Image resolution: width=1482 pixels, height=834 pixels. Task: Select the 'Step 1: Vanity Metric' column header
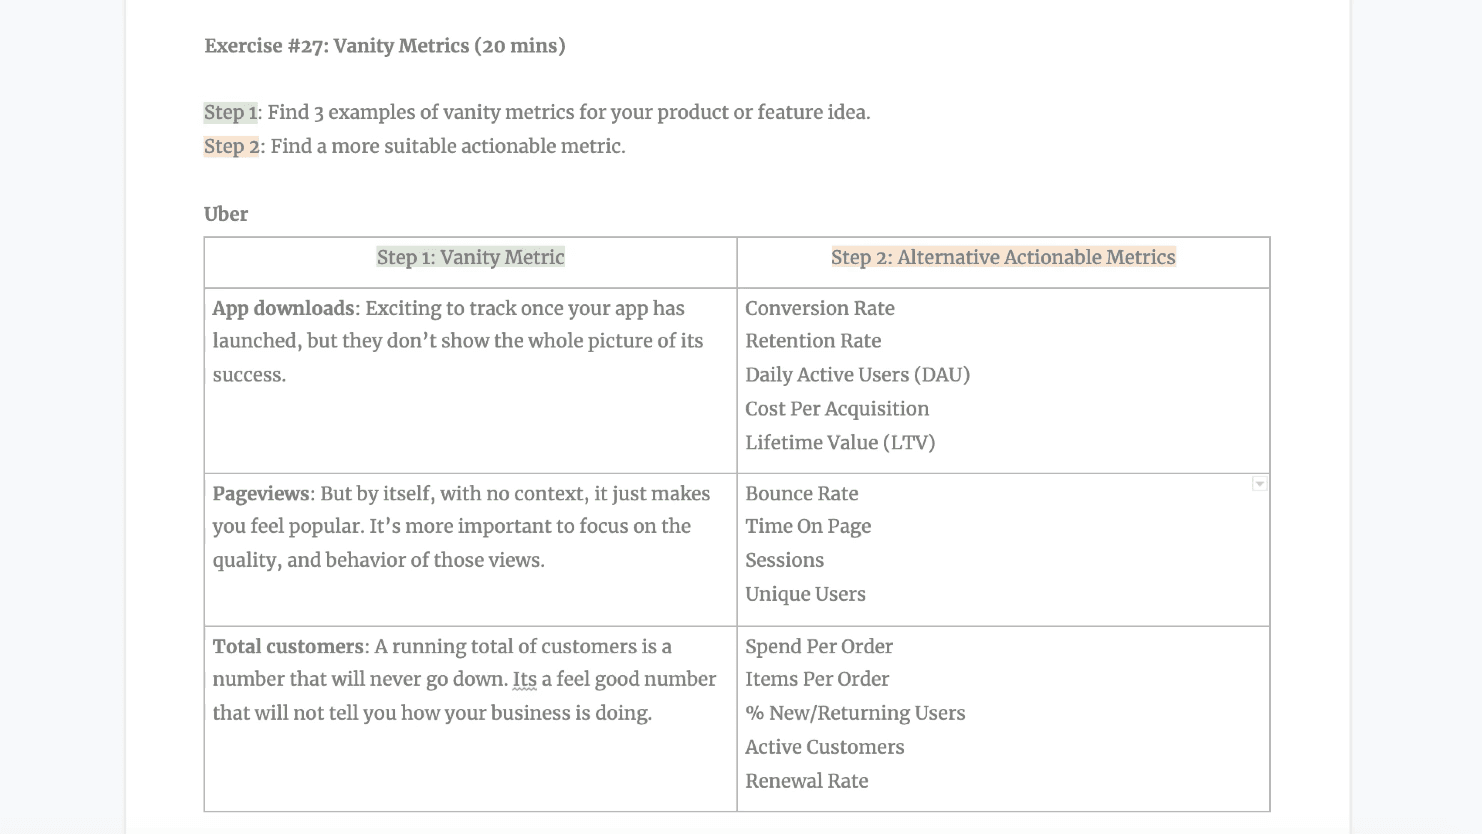point(470,257)
